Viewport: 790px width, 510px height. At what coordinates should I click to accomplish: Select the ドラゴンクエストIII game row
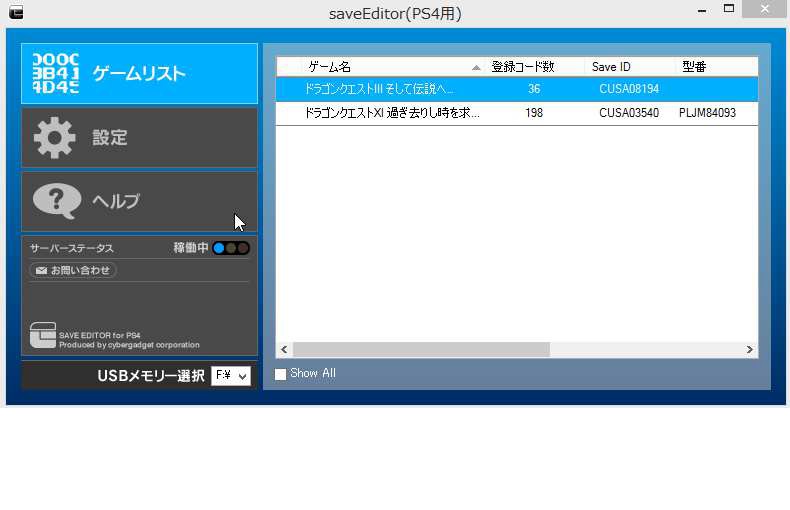pyautogui.click(x=517, y=89)
